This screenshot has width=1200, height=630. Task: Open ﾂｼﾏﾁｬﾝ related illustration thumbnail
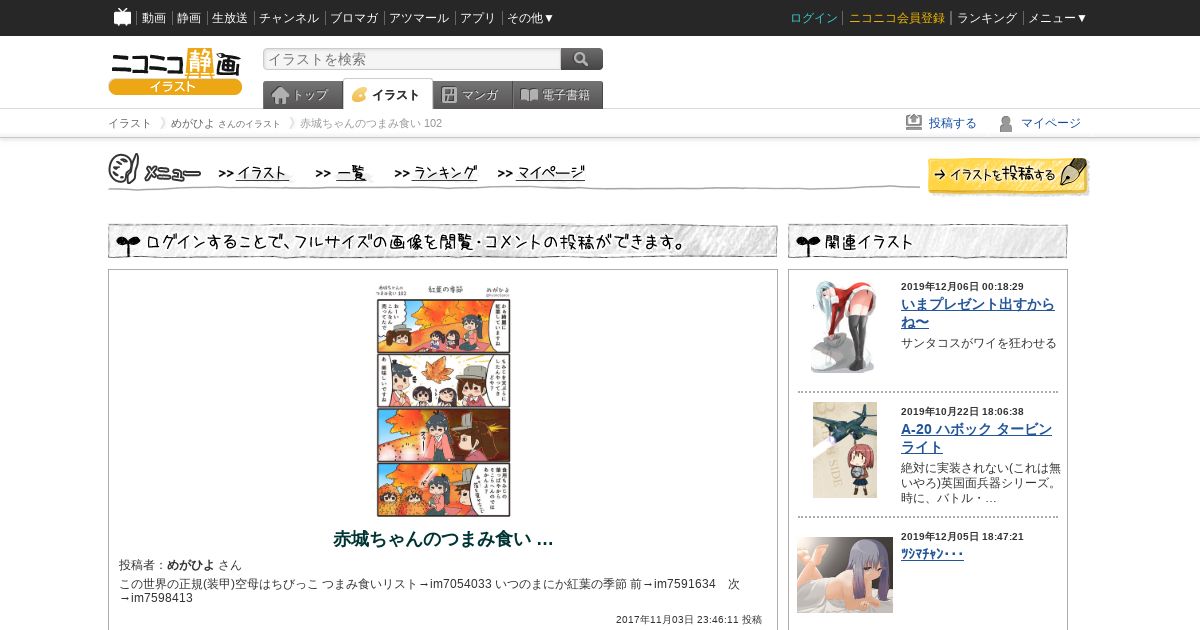[845, 575]
